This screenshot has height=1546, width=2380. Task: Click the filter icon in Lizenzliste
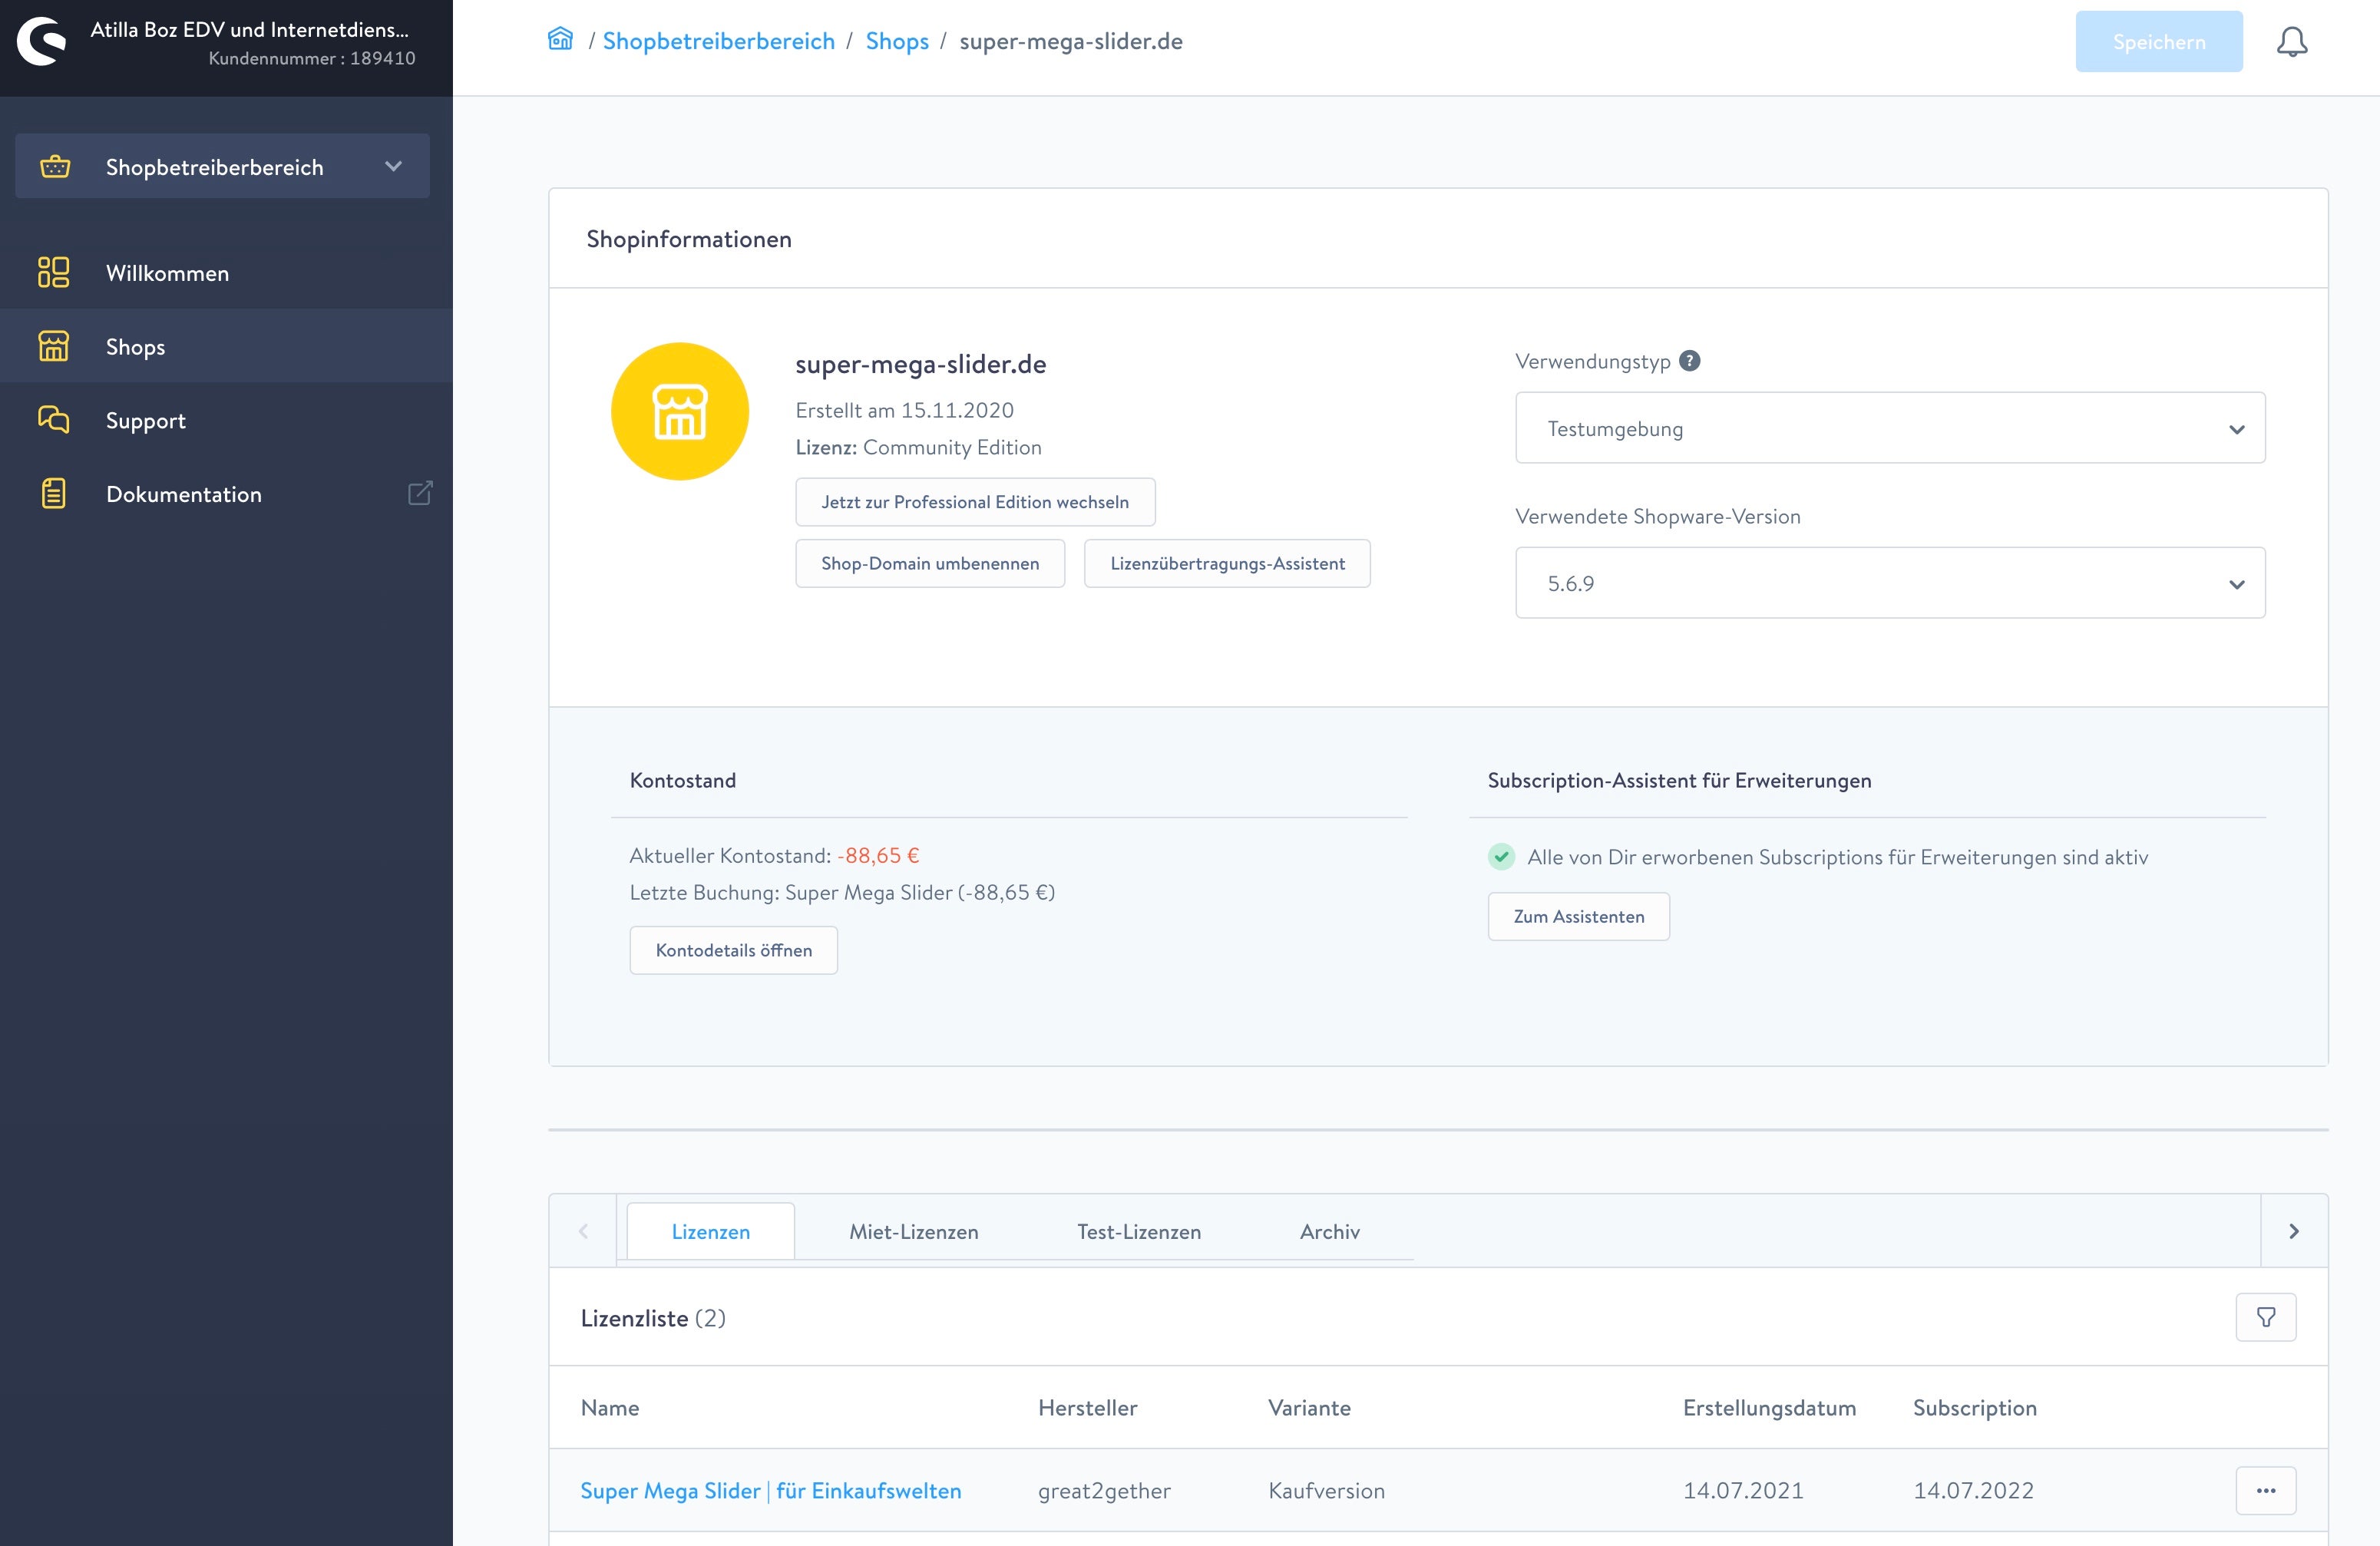tap(2265, 1317)
